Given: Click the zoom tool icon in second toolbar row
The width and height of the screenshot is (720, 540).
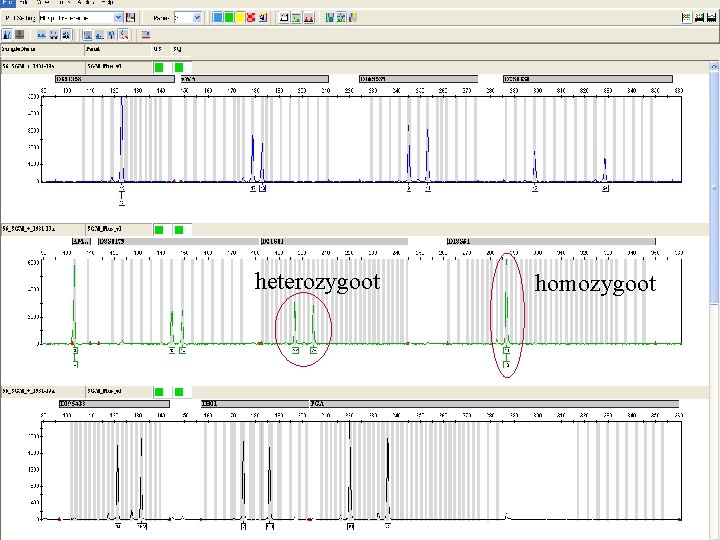Looking at the screenshot, I should coord(123,34).
